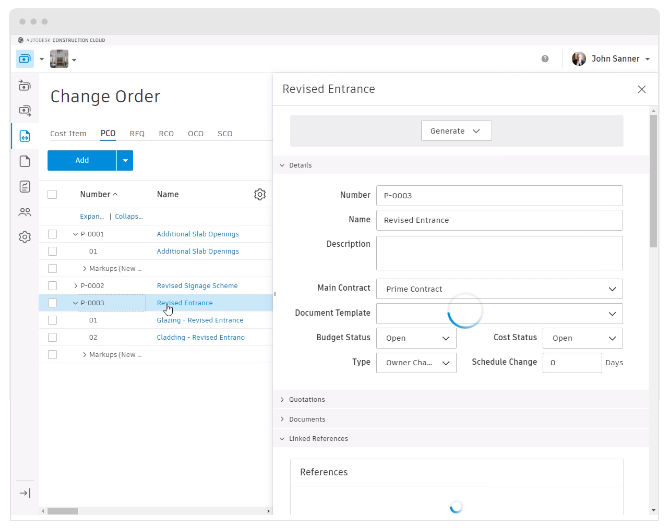Viewport: 665px width, 528px height.
Task: Close the Revised Entrance panel
Action: click(642, 89)
